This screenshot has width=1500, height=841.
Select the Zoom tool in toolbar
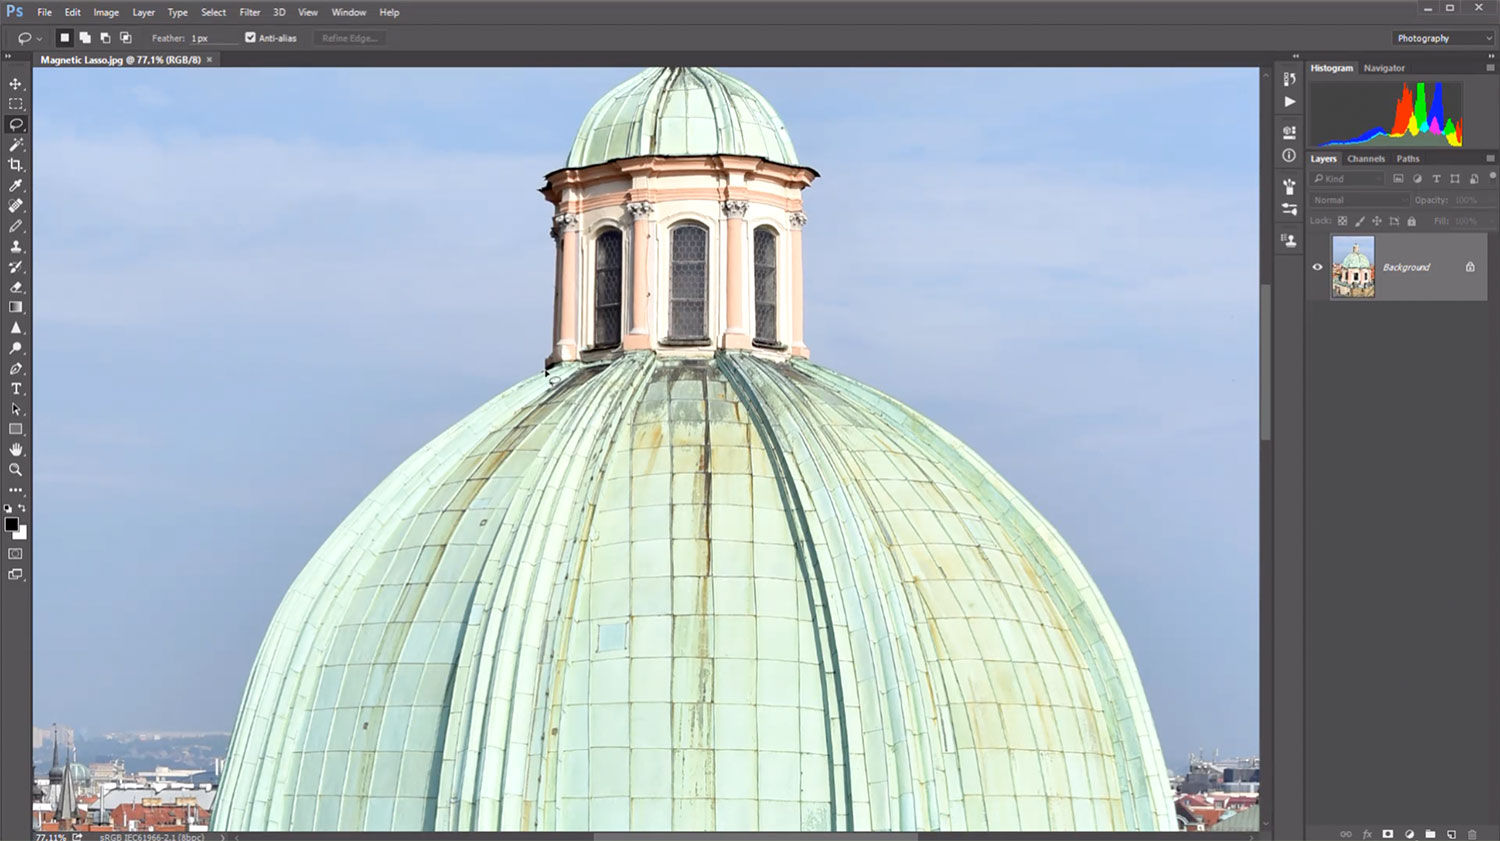16,469
